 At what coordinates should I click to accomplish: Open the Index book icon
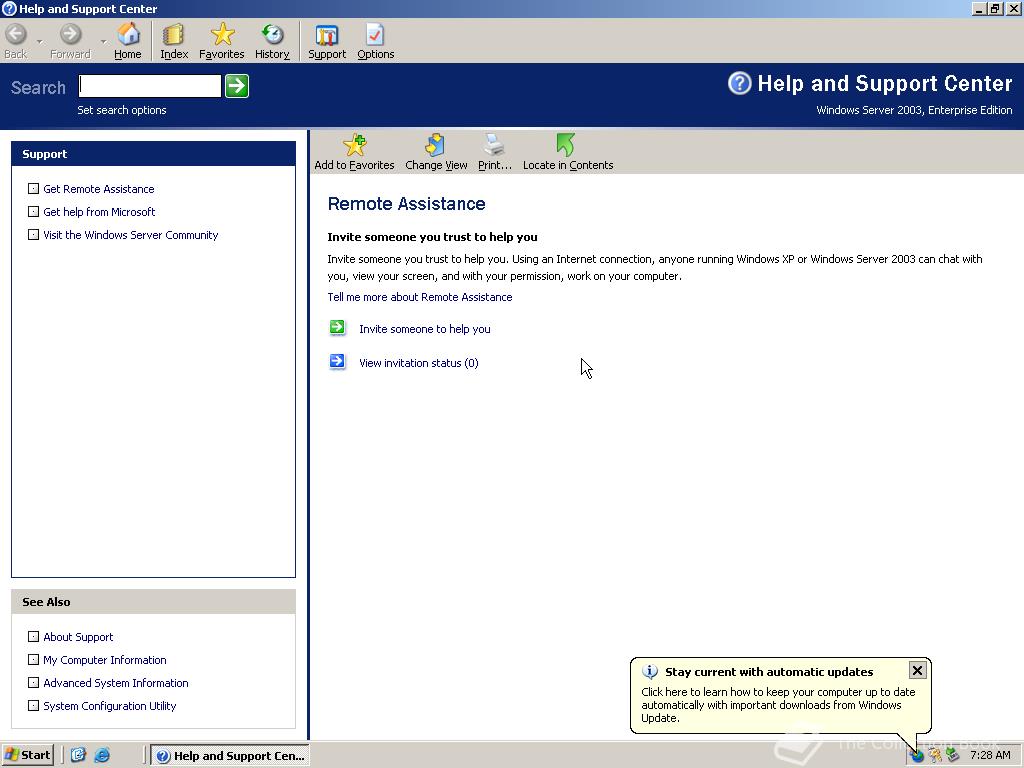point(174,34)
